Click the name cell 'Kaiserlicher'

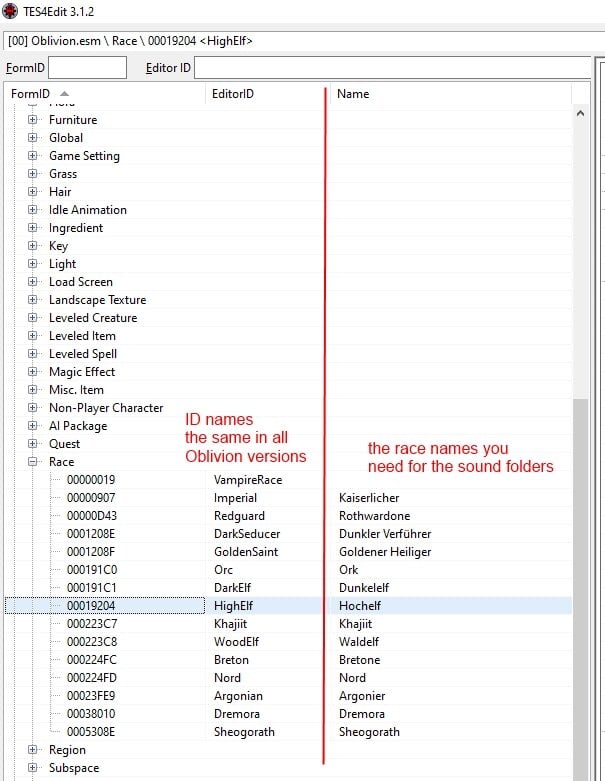tap(369, 498)
